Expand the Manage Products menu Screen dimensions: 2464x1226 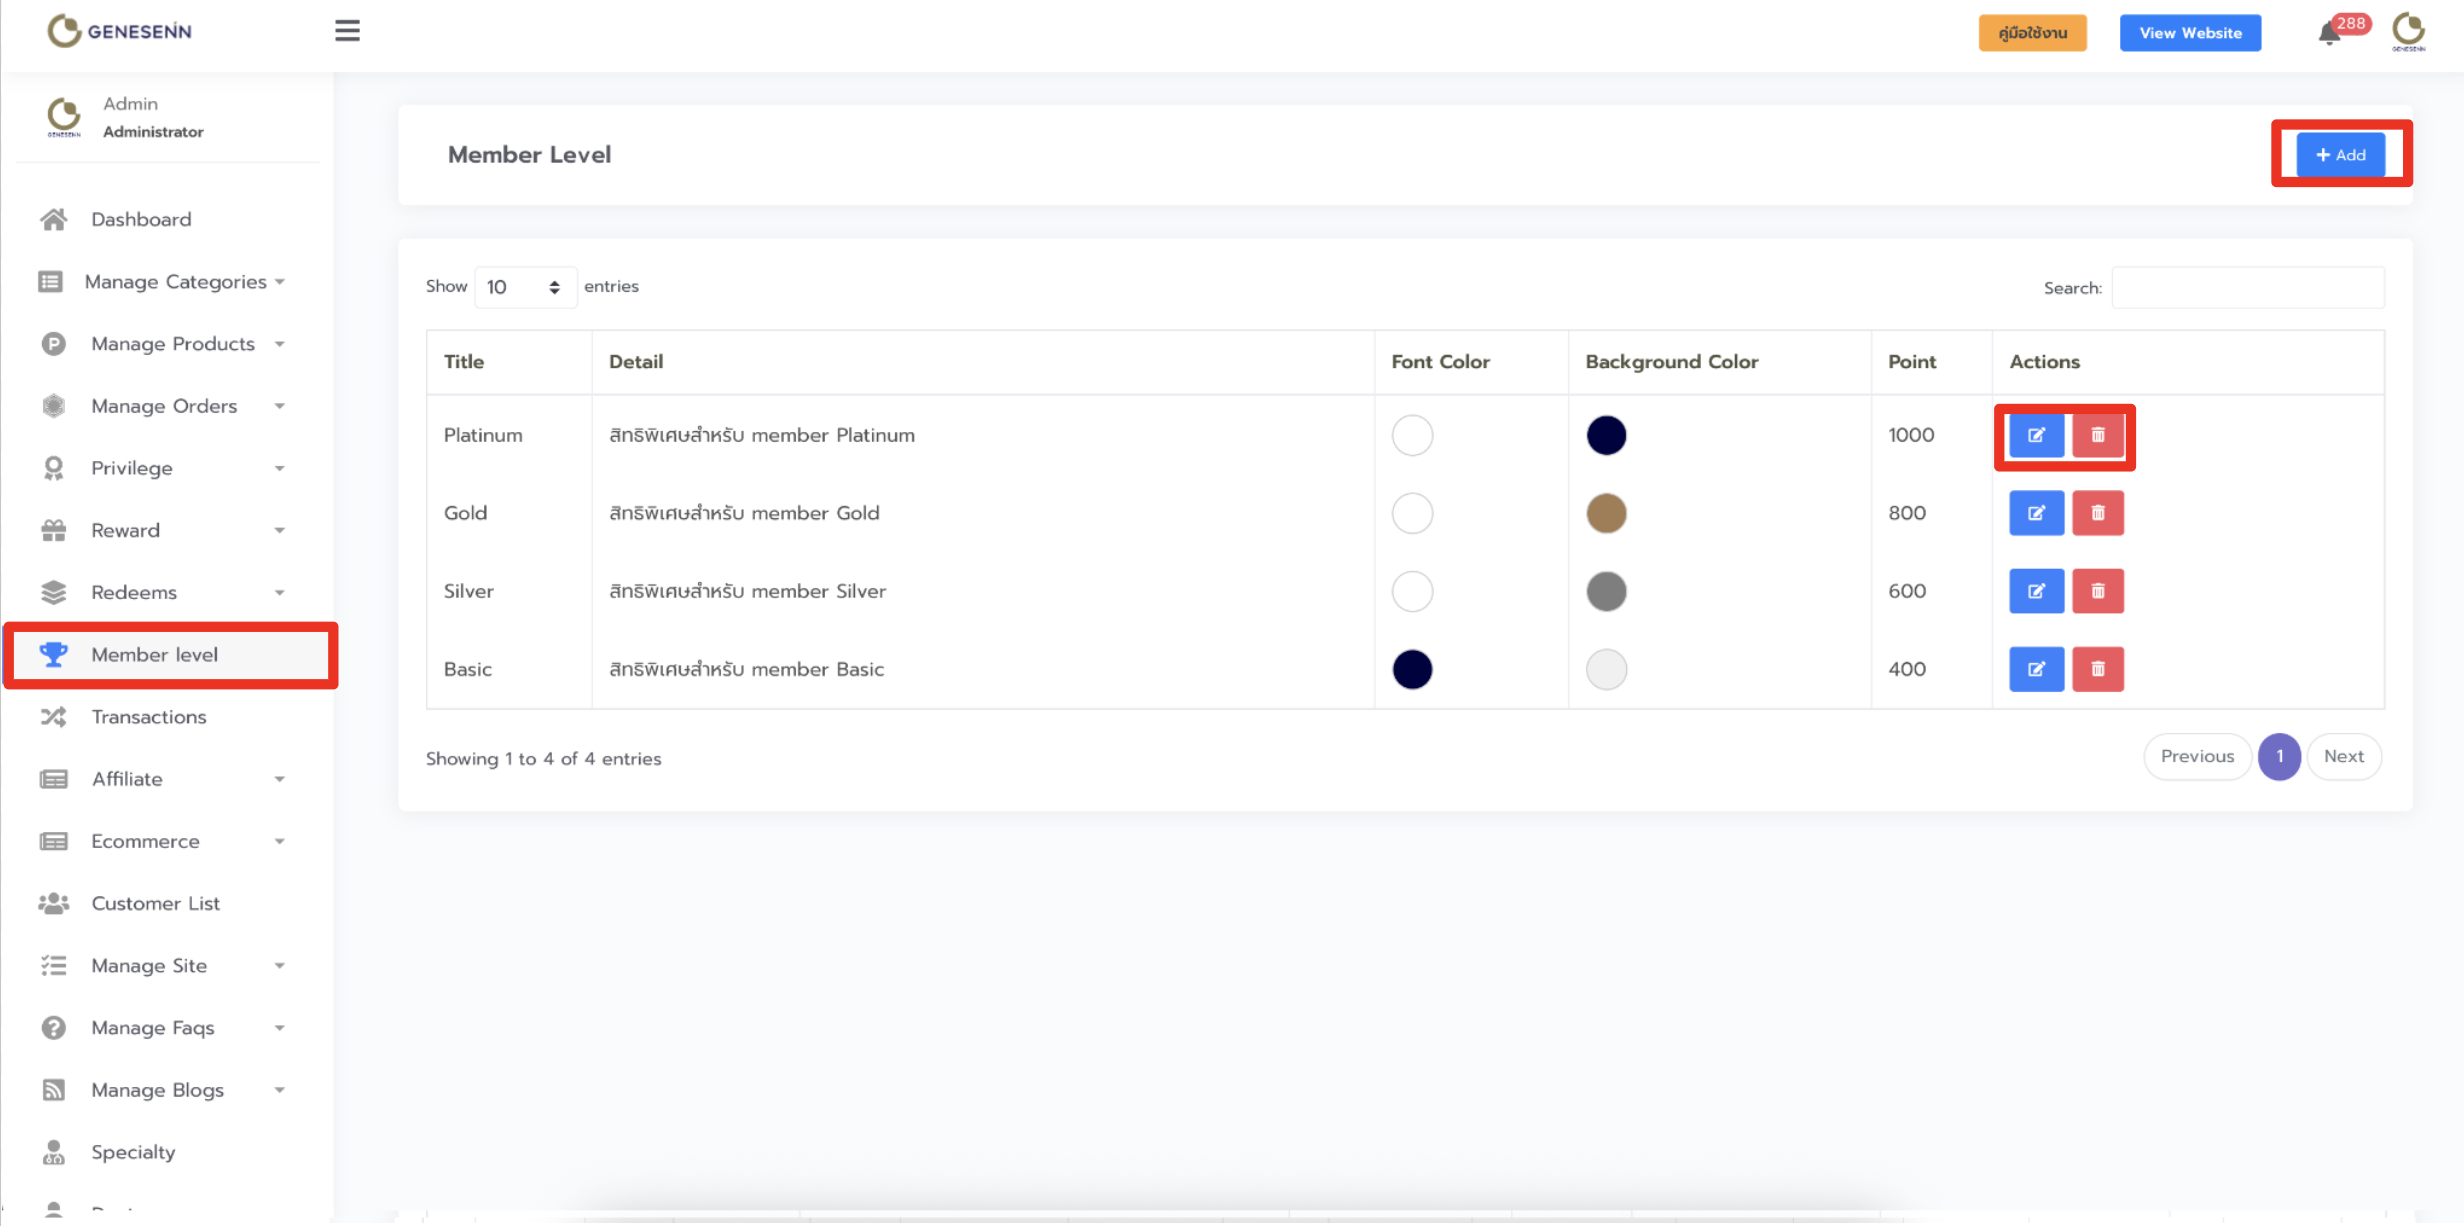[x=173, y=344]
